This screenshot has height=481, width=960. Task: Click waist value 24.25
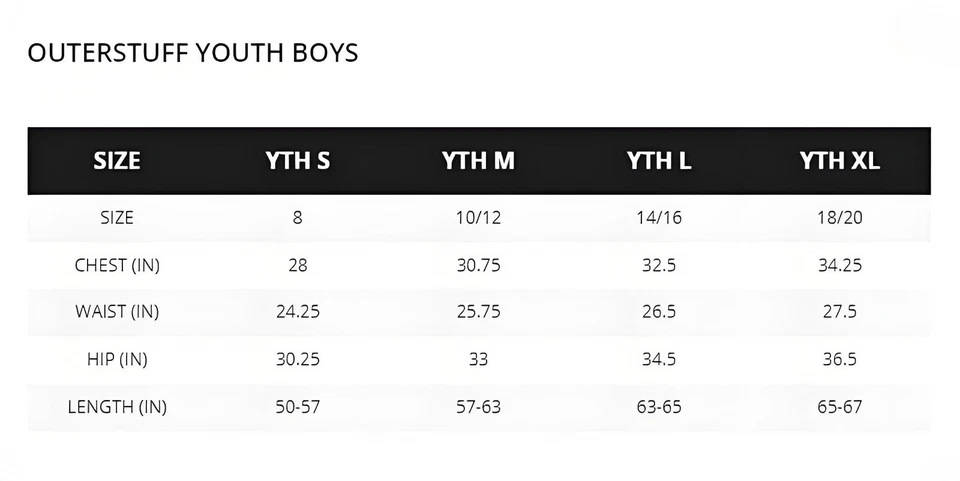click(x=298, y=311)
